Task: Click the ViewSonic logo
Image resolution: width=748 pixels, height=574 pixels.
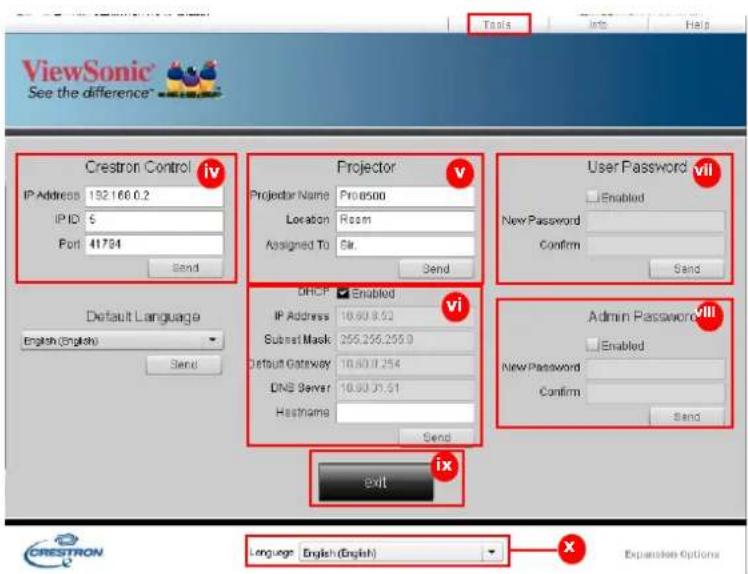Action: pyautogui.click(x=122, y=79)
